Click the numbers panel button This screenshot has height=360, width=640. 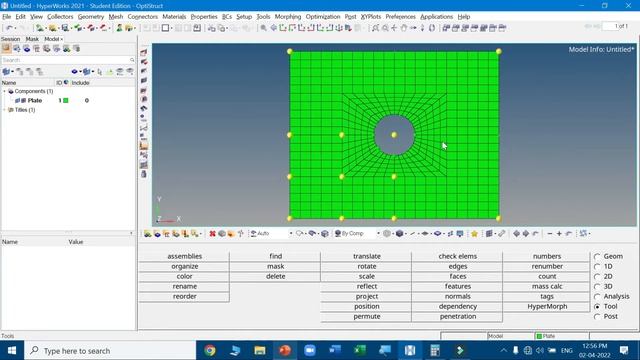pyautogui.click(x=547, y=256)
